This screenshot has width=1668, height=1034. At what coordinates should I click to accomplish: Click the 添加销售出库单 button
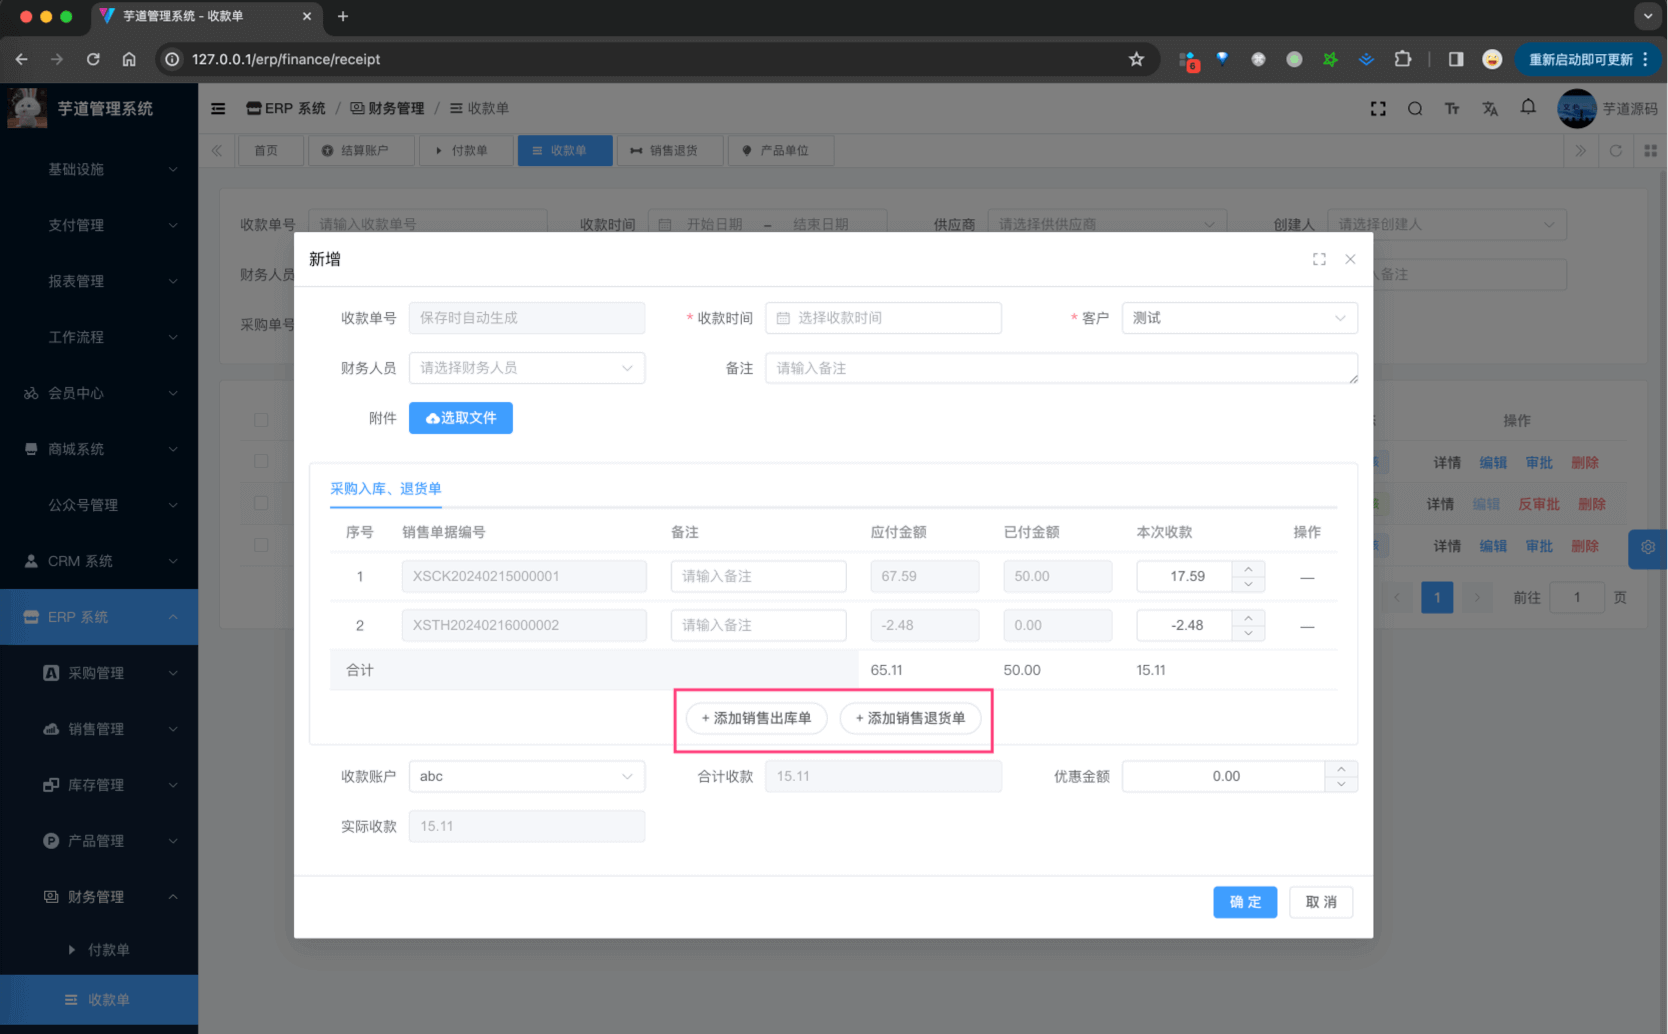click(756, 718)
